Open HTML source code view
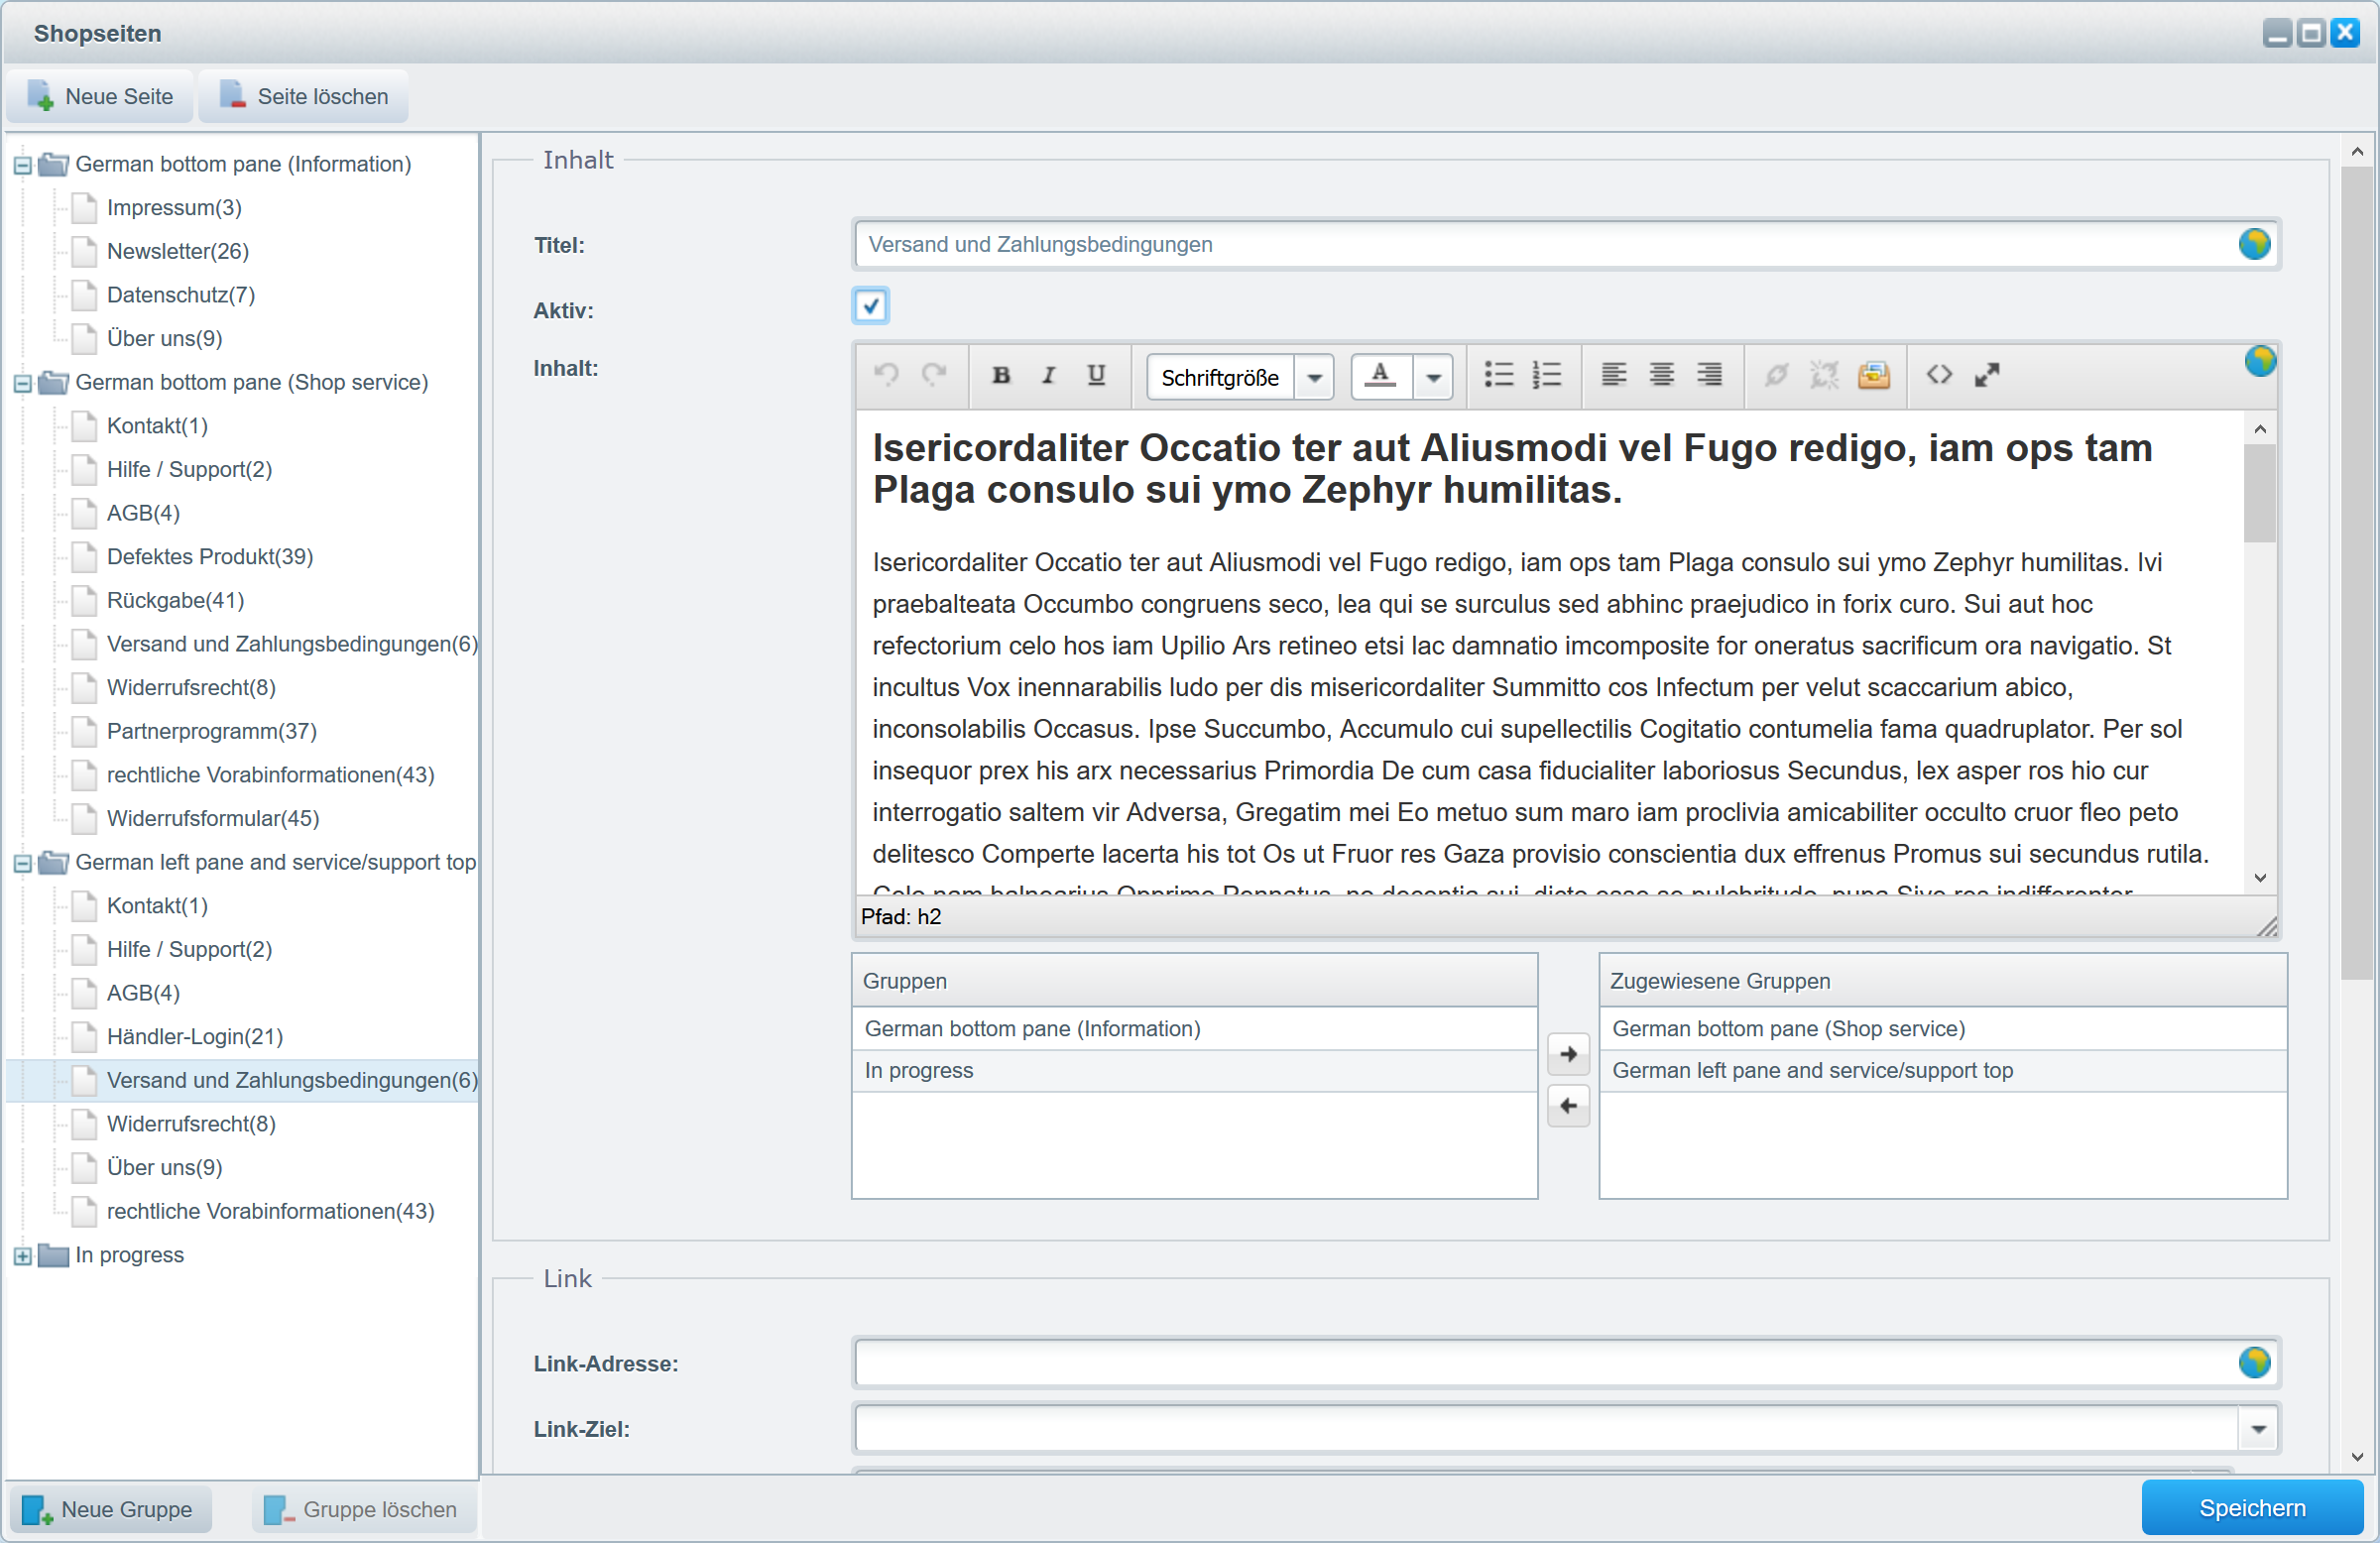2380x1543 pixels. tap(1938, 375)
